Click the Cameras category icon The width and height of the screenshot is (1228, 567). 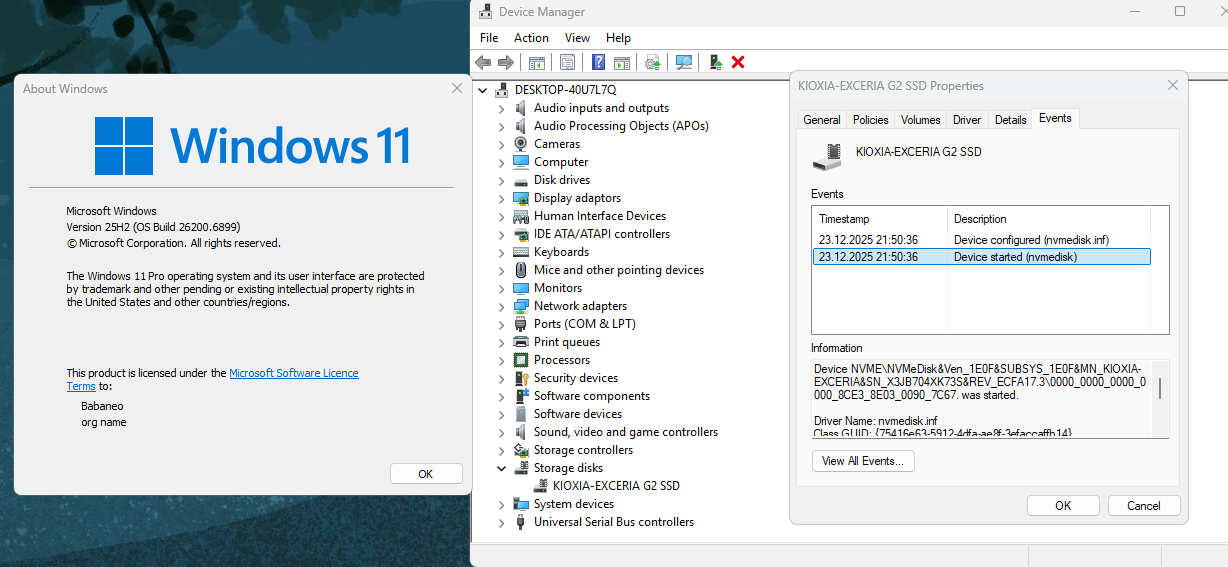pyautogui.click(x=521, y=144)
